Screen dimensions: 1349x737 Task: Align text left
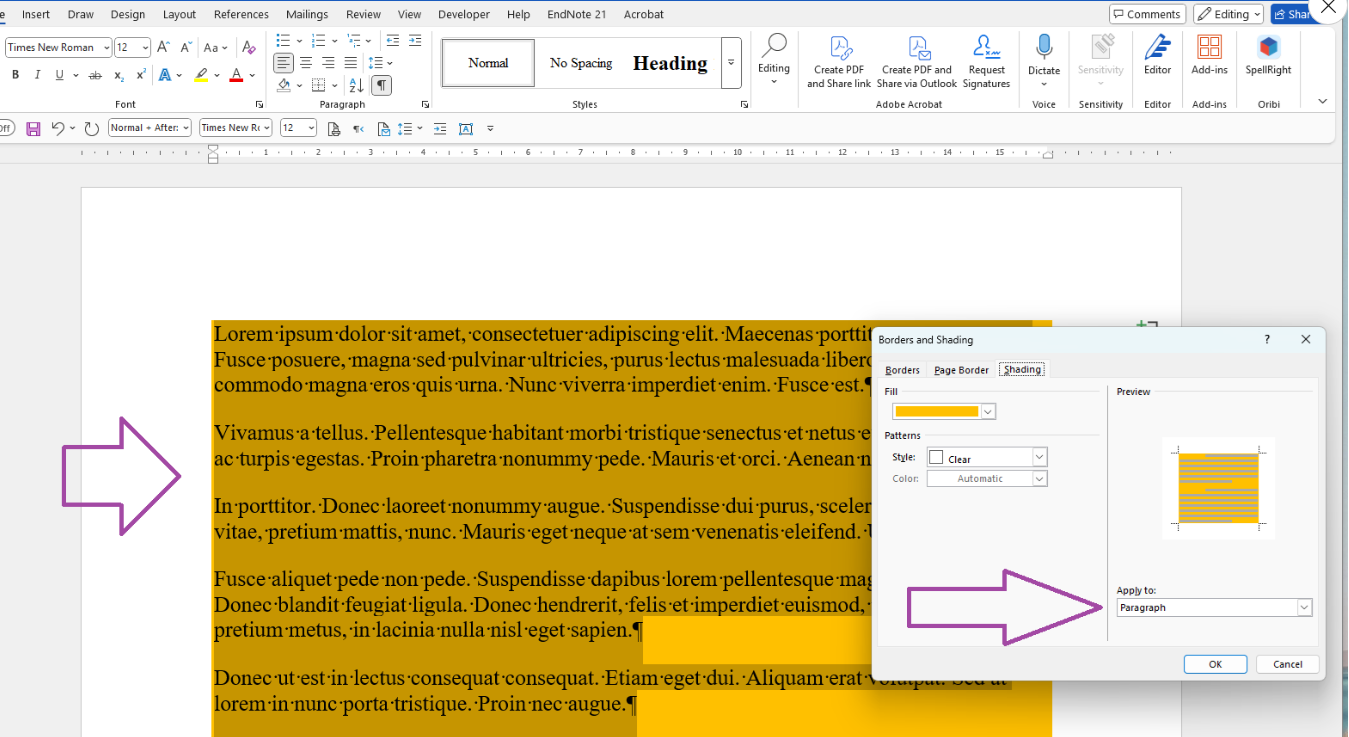(284, 62)
